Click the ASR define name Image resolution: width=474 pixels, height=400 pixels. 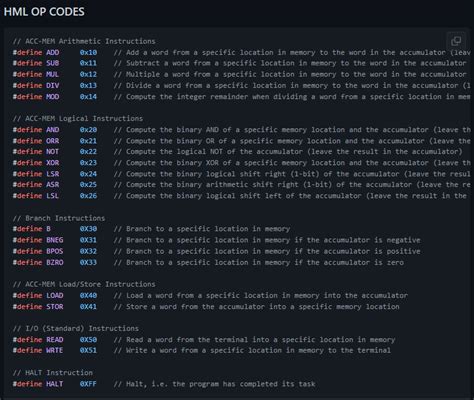pyautogui.click(x=53, y=185)
